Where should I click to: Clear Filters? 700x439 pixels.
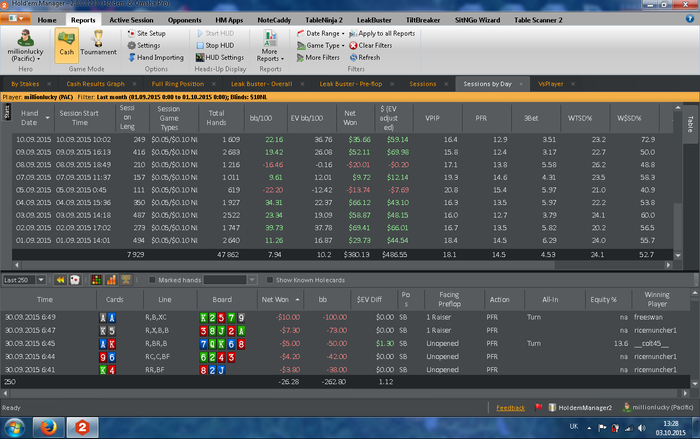coord(371,45)
